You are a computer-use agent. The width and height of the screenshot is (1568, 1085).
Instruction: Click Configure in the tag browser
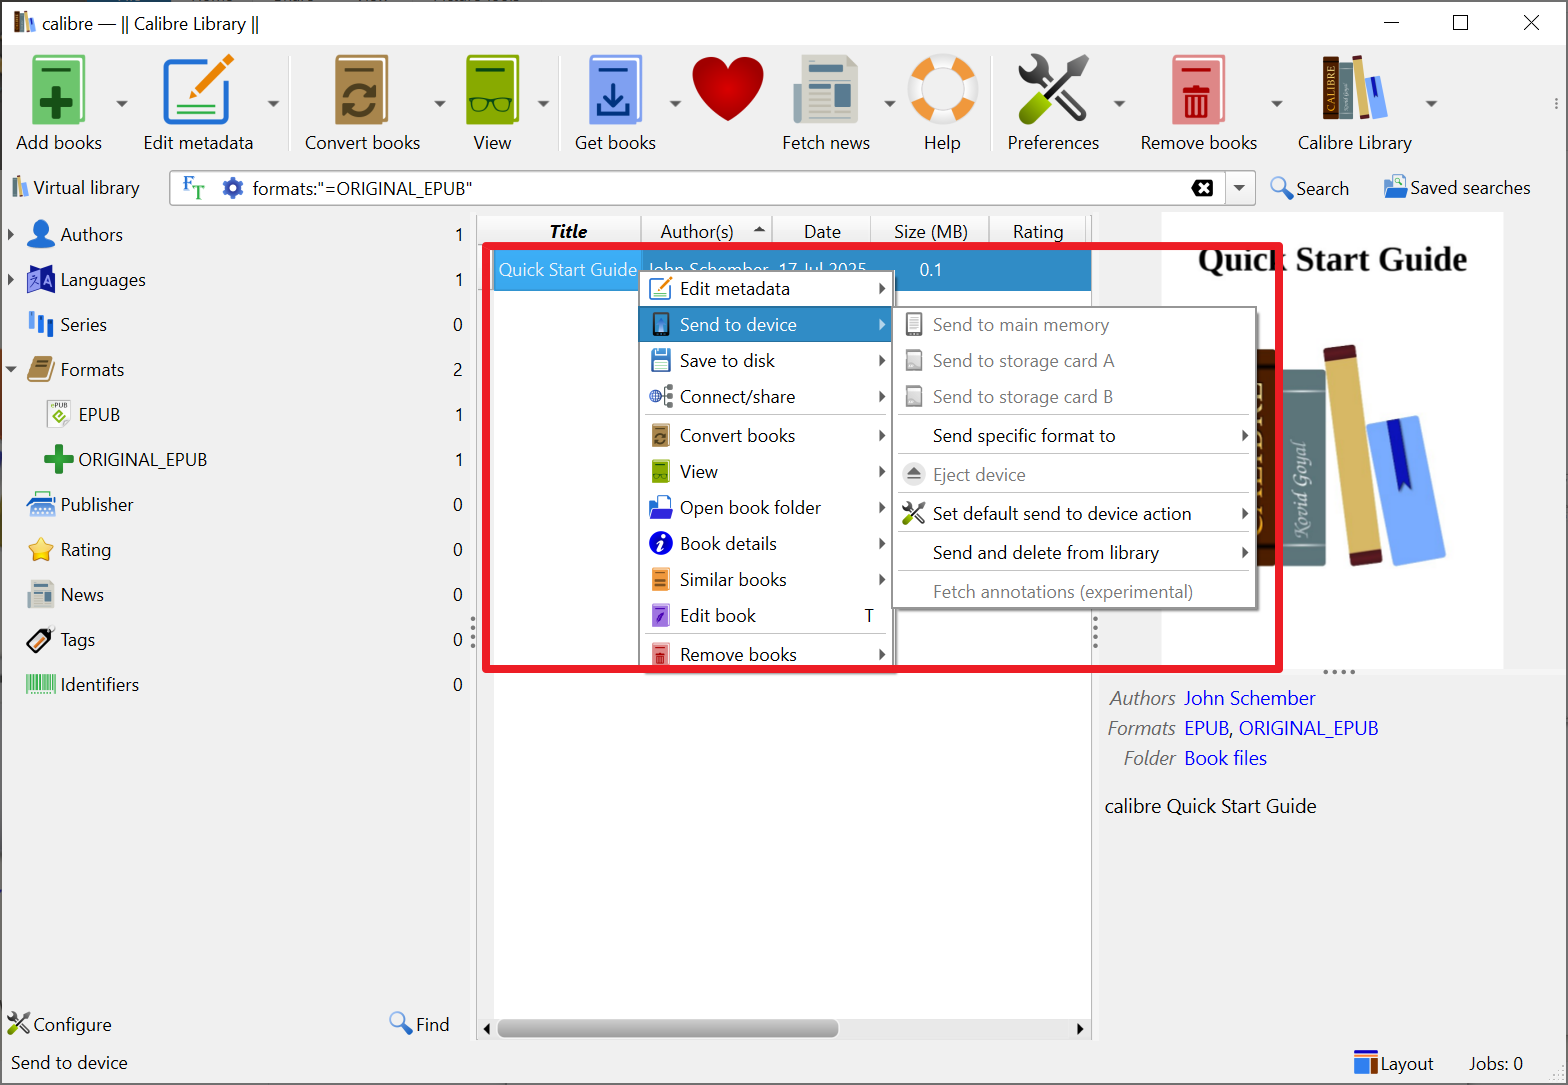(x=60, y=1024)
